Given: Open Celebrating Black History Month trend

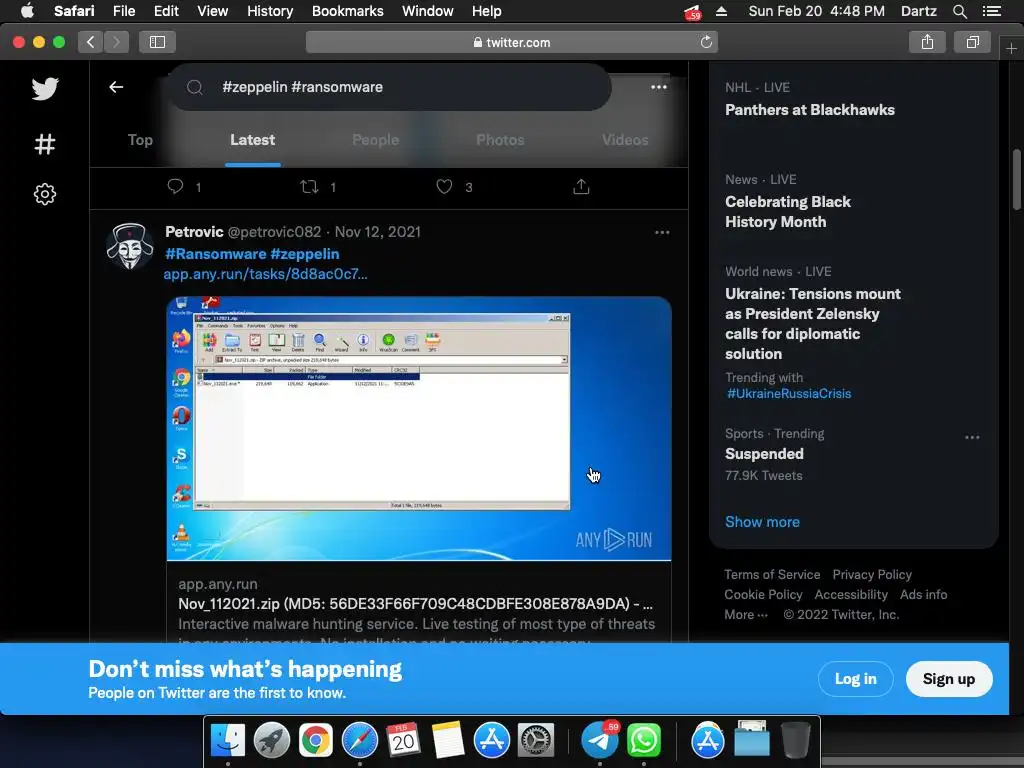Looking at the screenshot, I should pos(788,212).
